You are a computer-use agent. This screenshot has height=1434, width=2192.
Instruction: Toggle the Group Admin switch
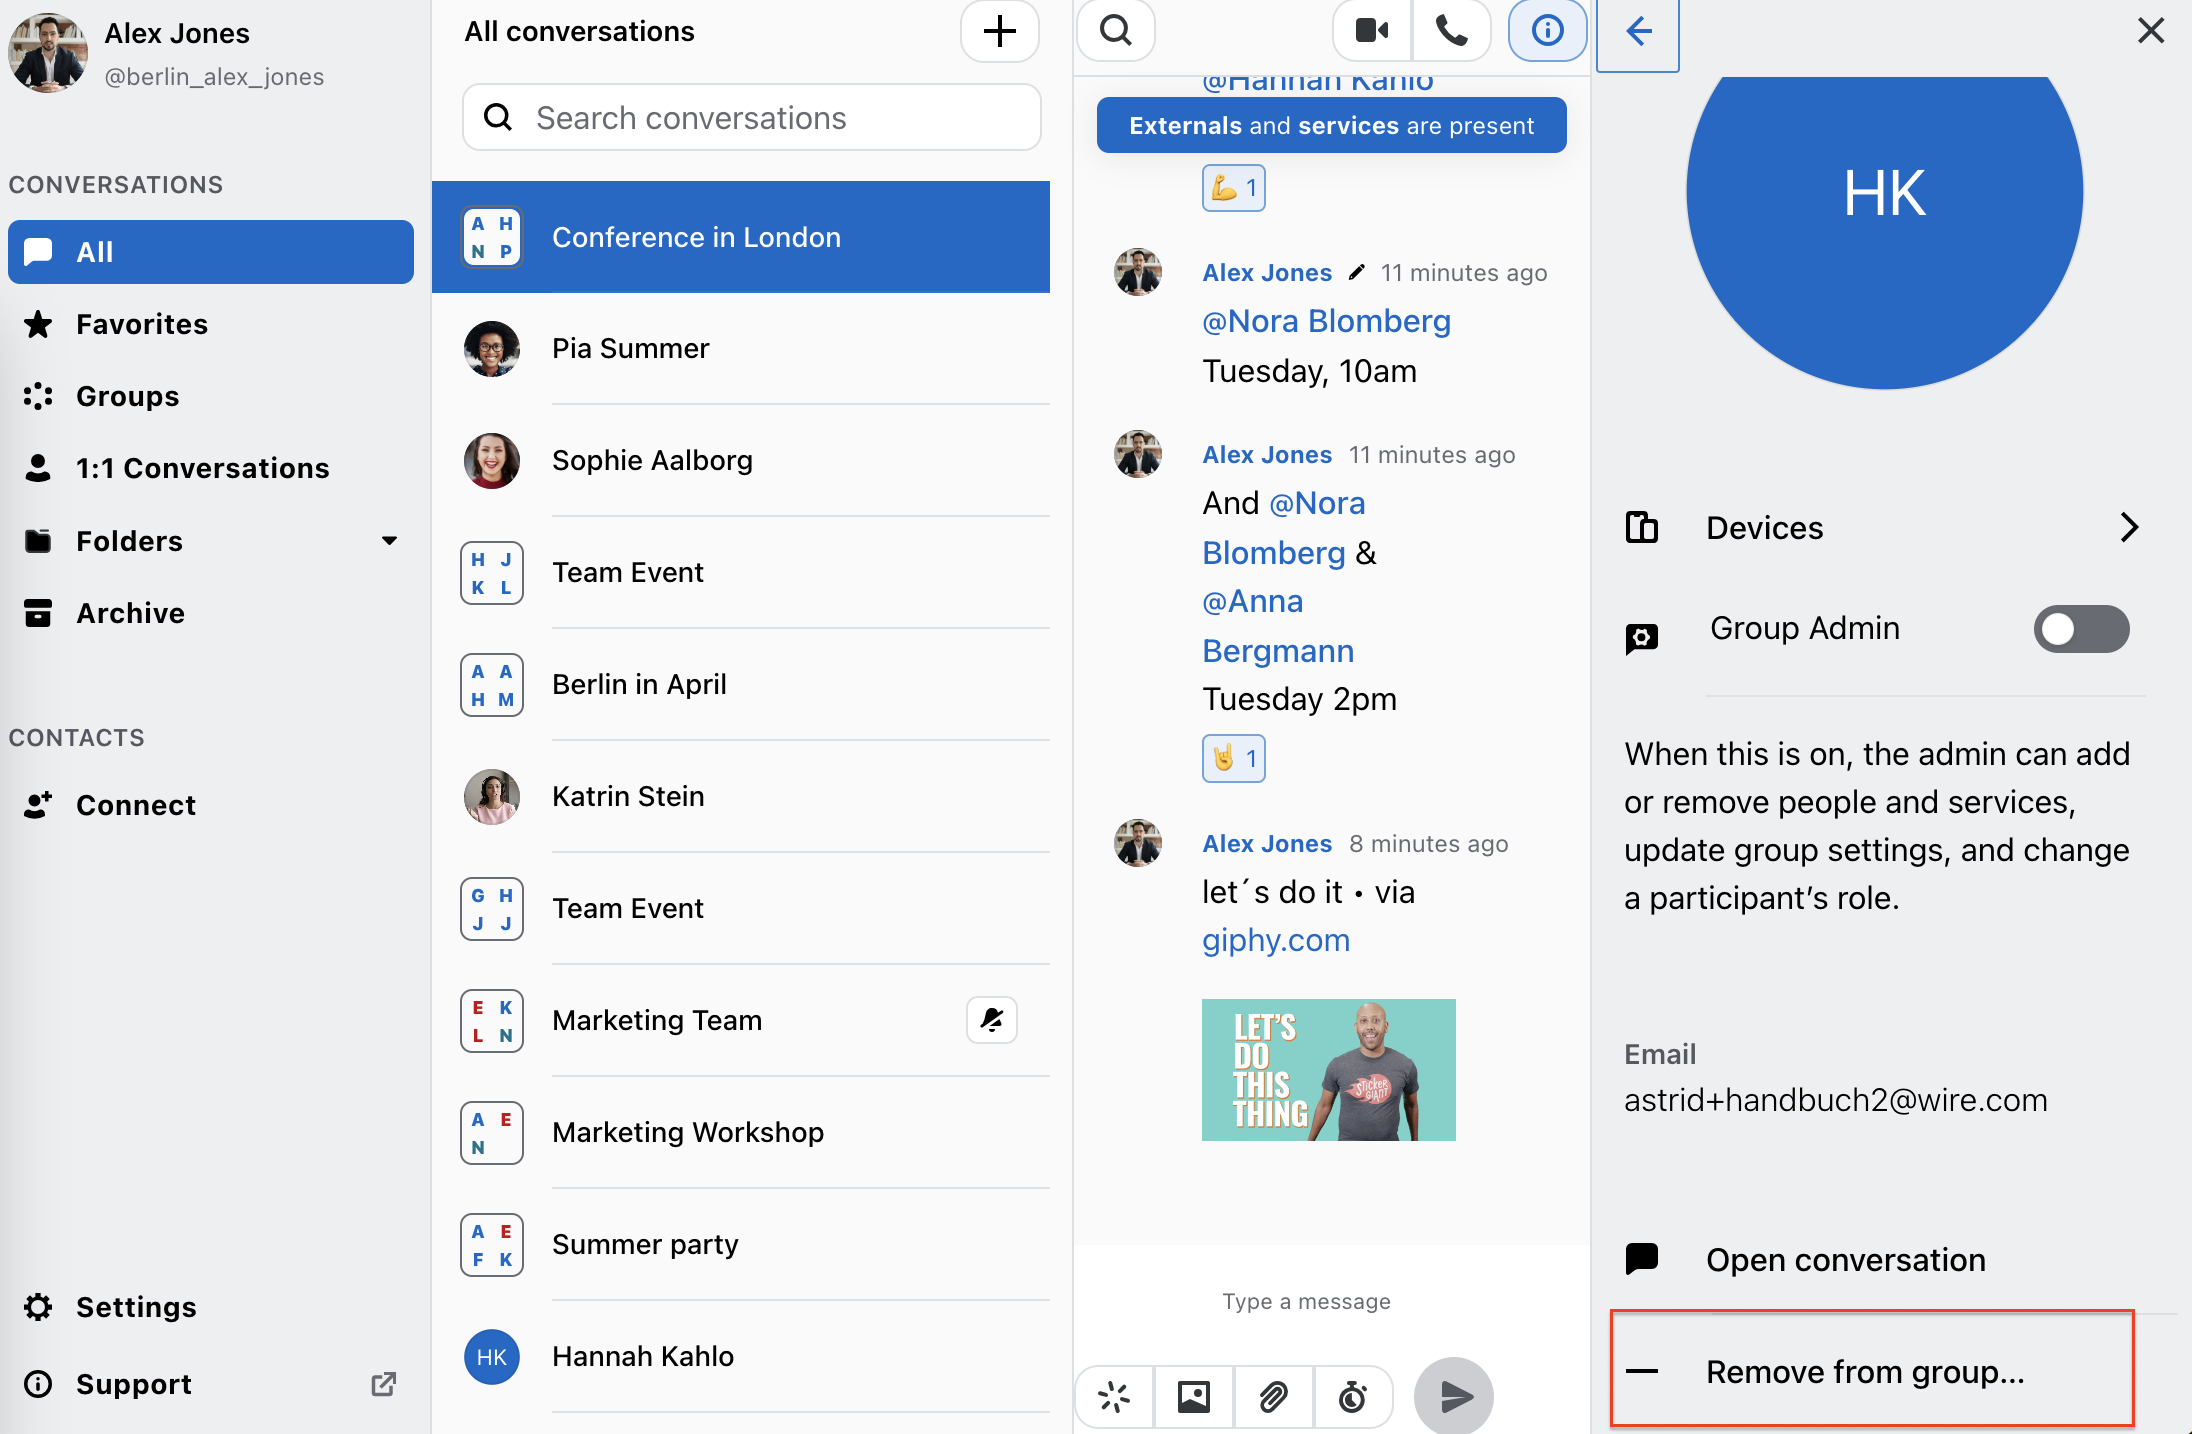(x=2081, y=629)
